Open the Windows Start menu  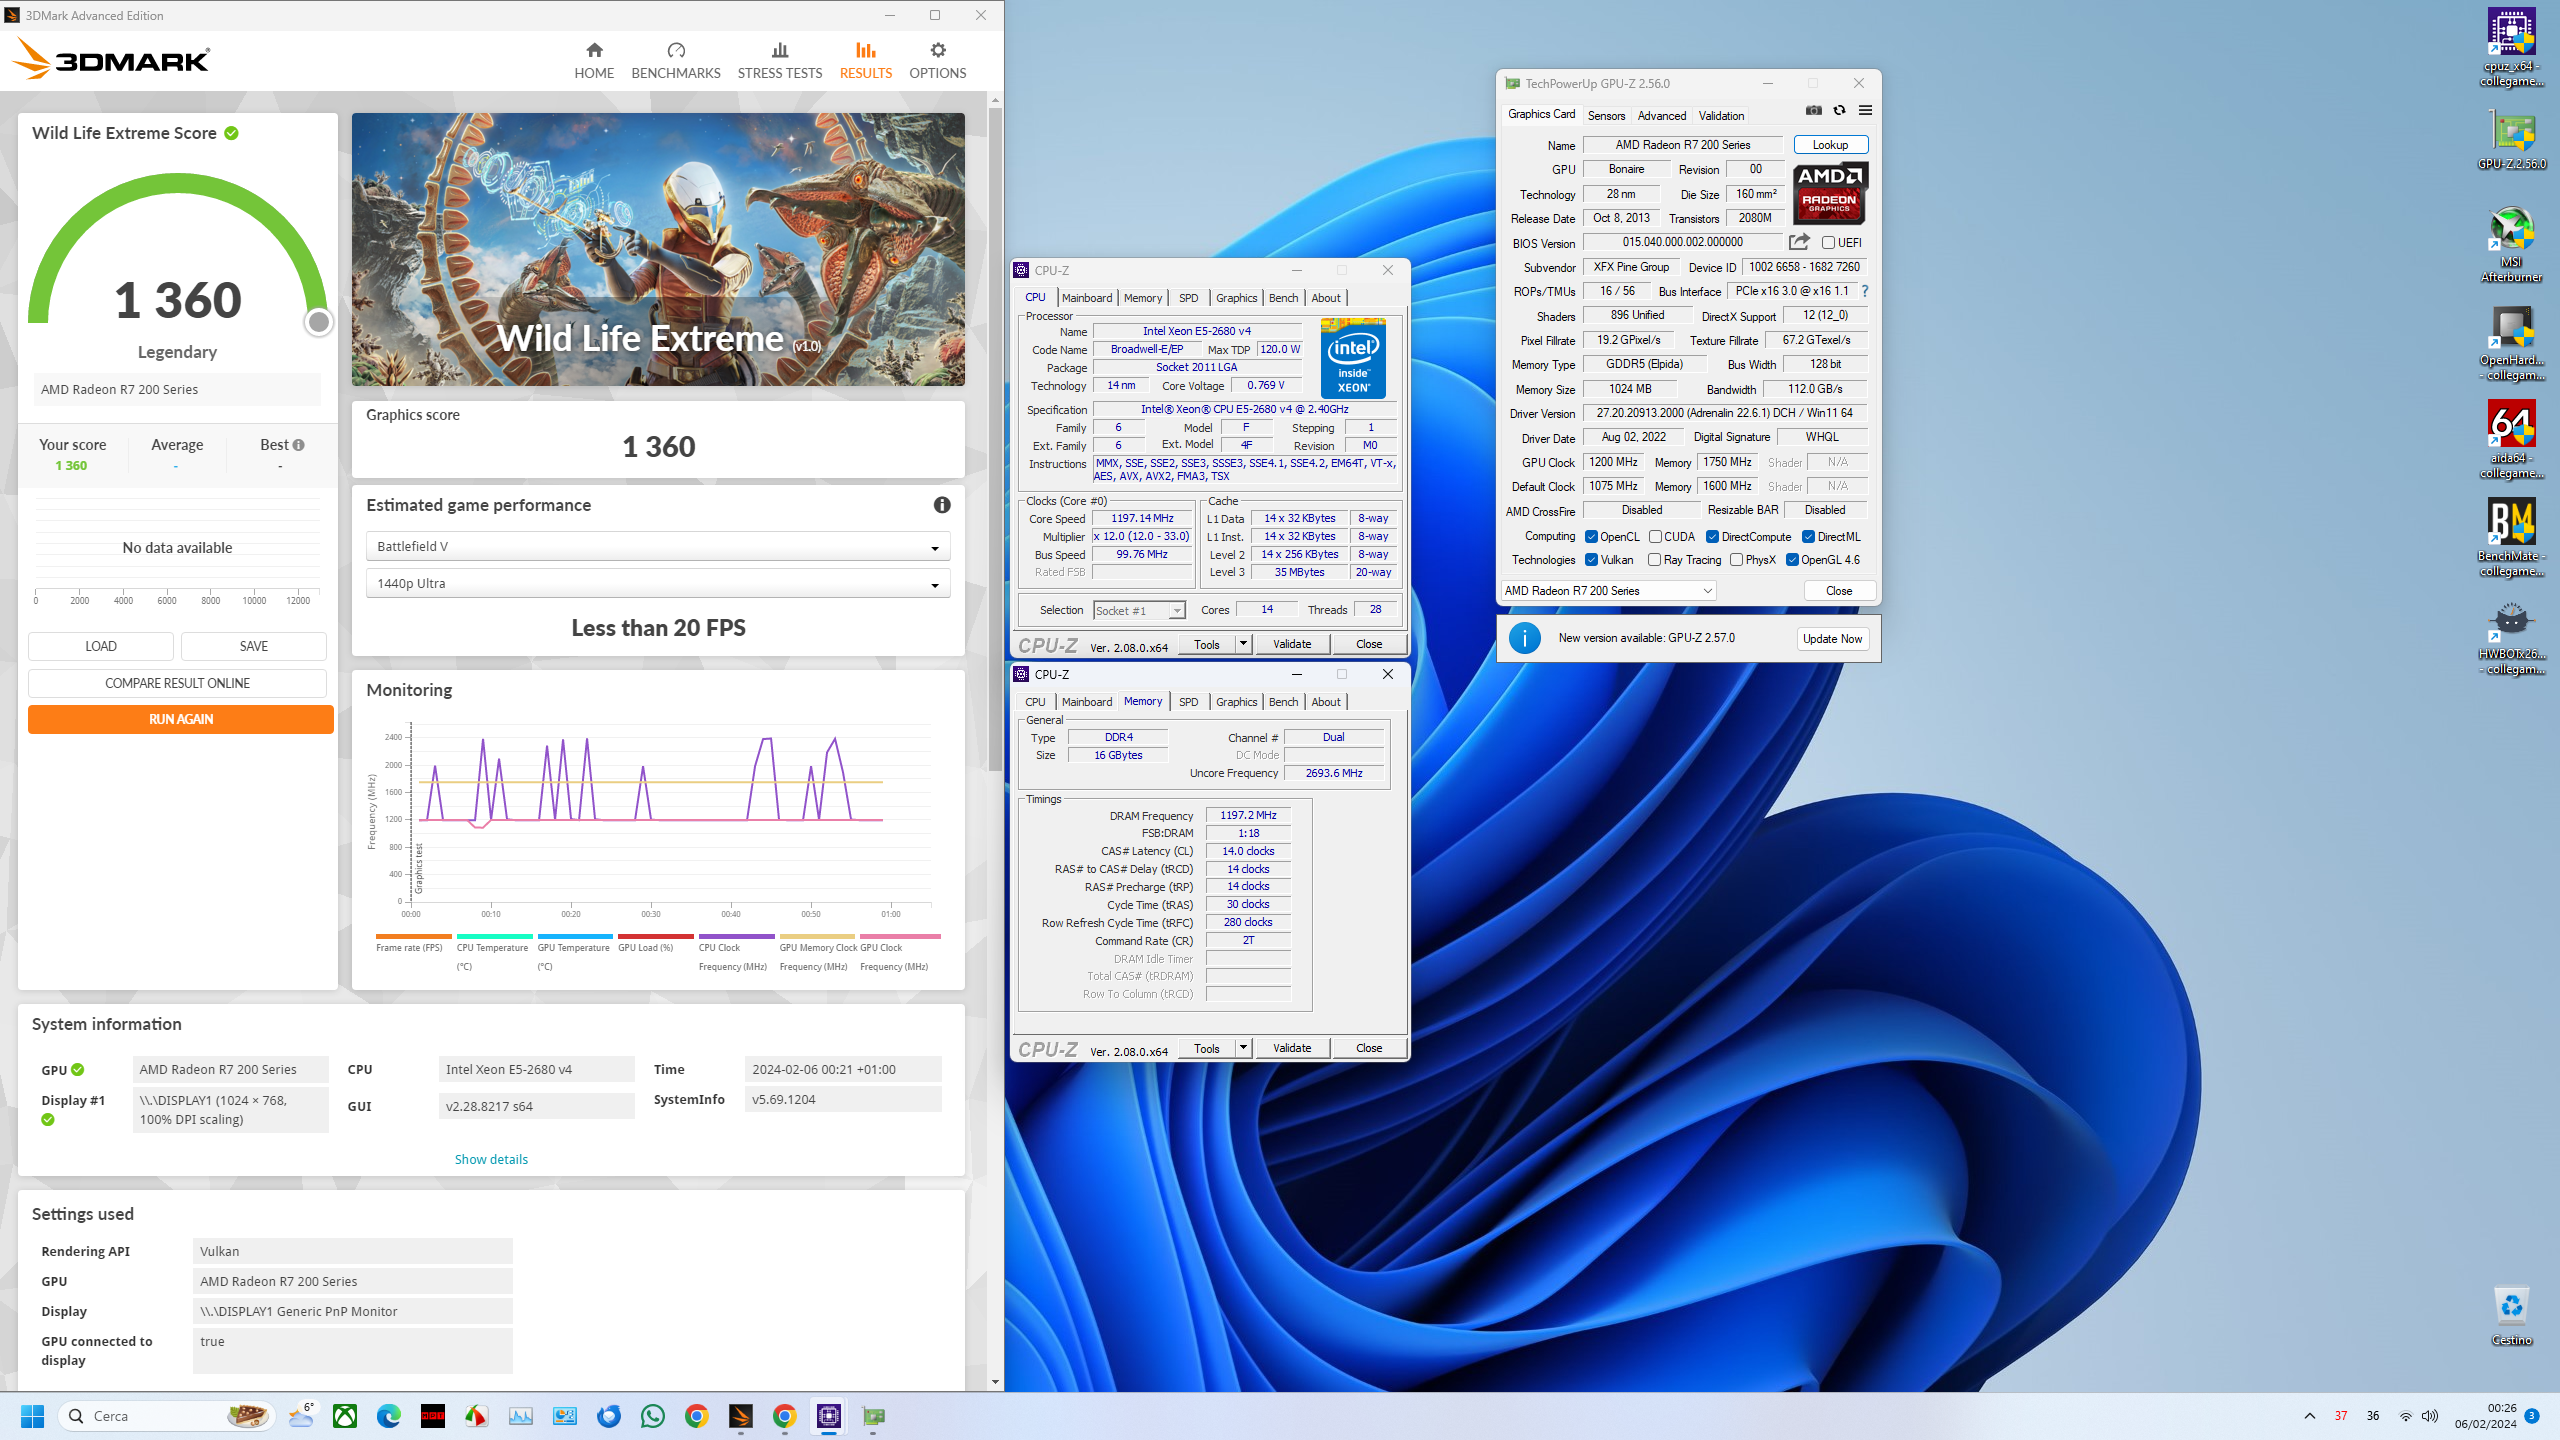[32, 1416]
